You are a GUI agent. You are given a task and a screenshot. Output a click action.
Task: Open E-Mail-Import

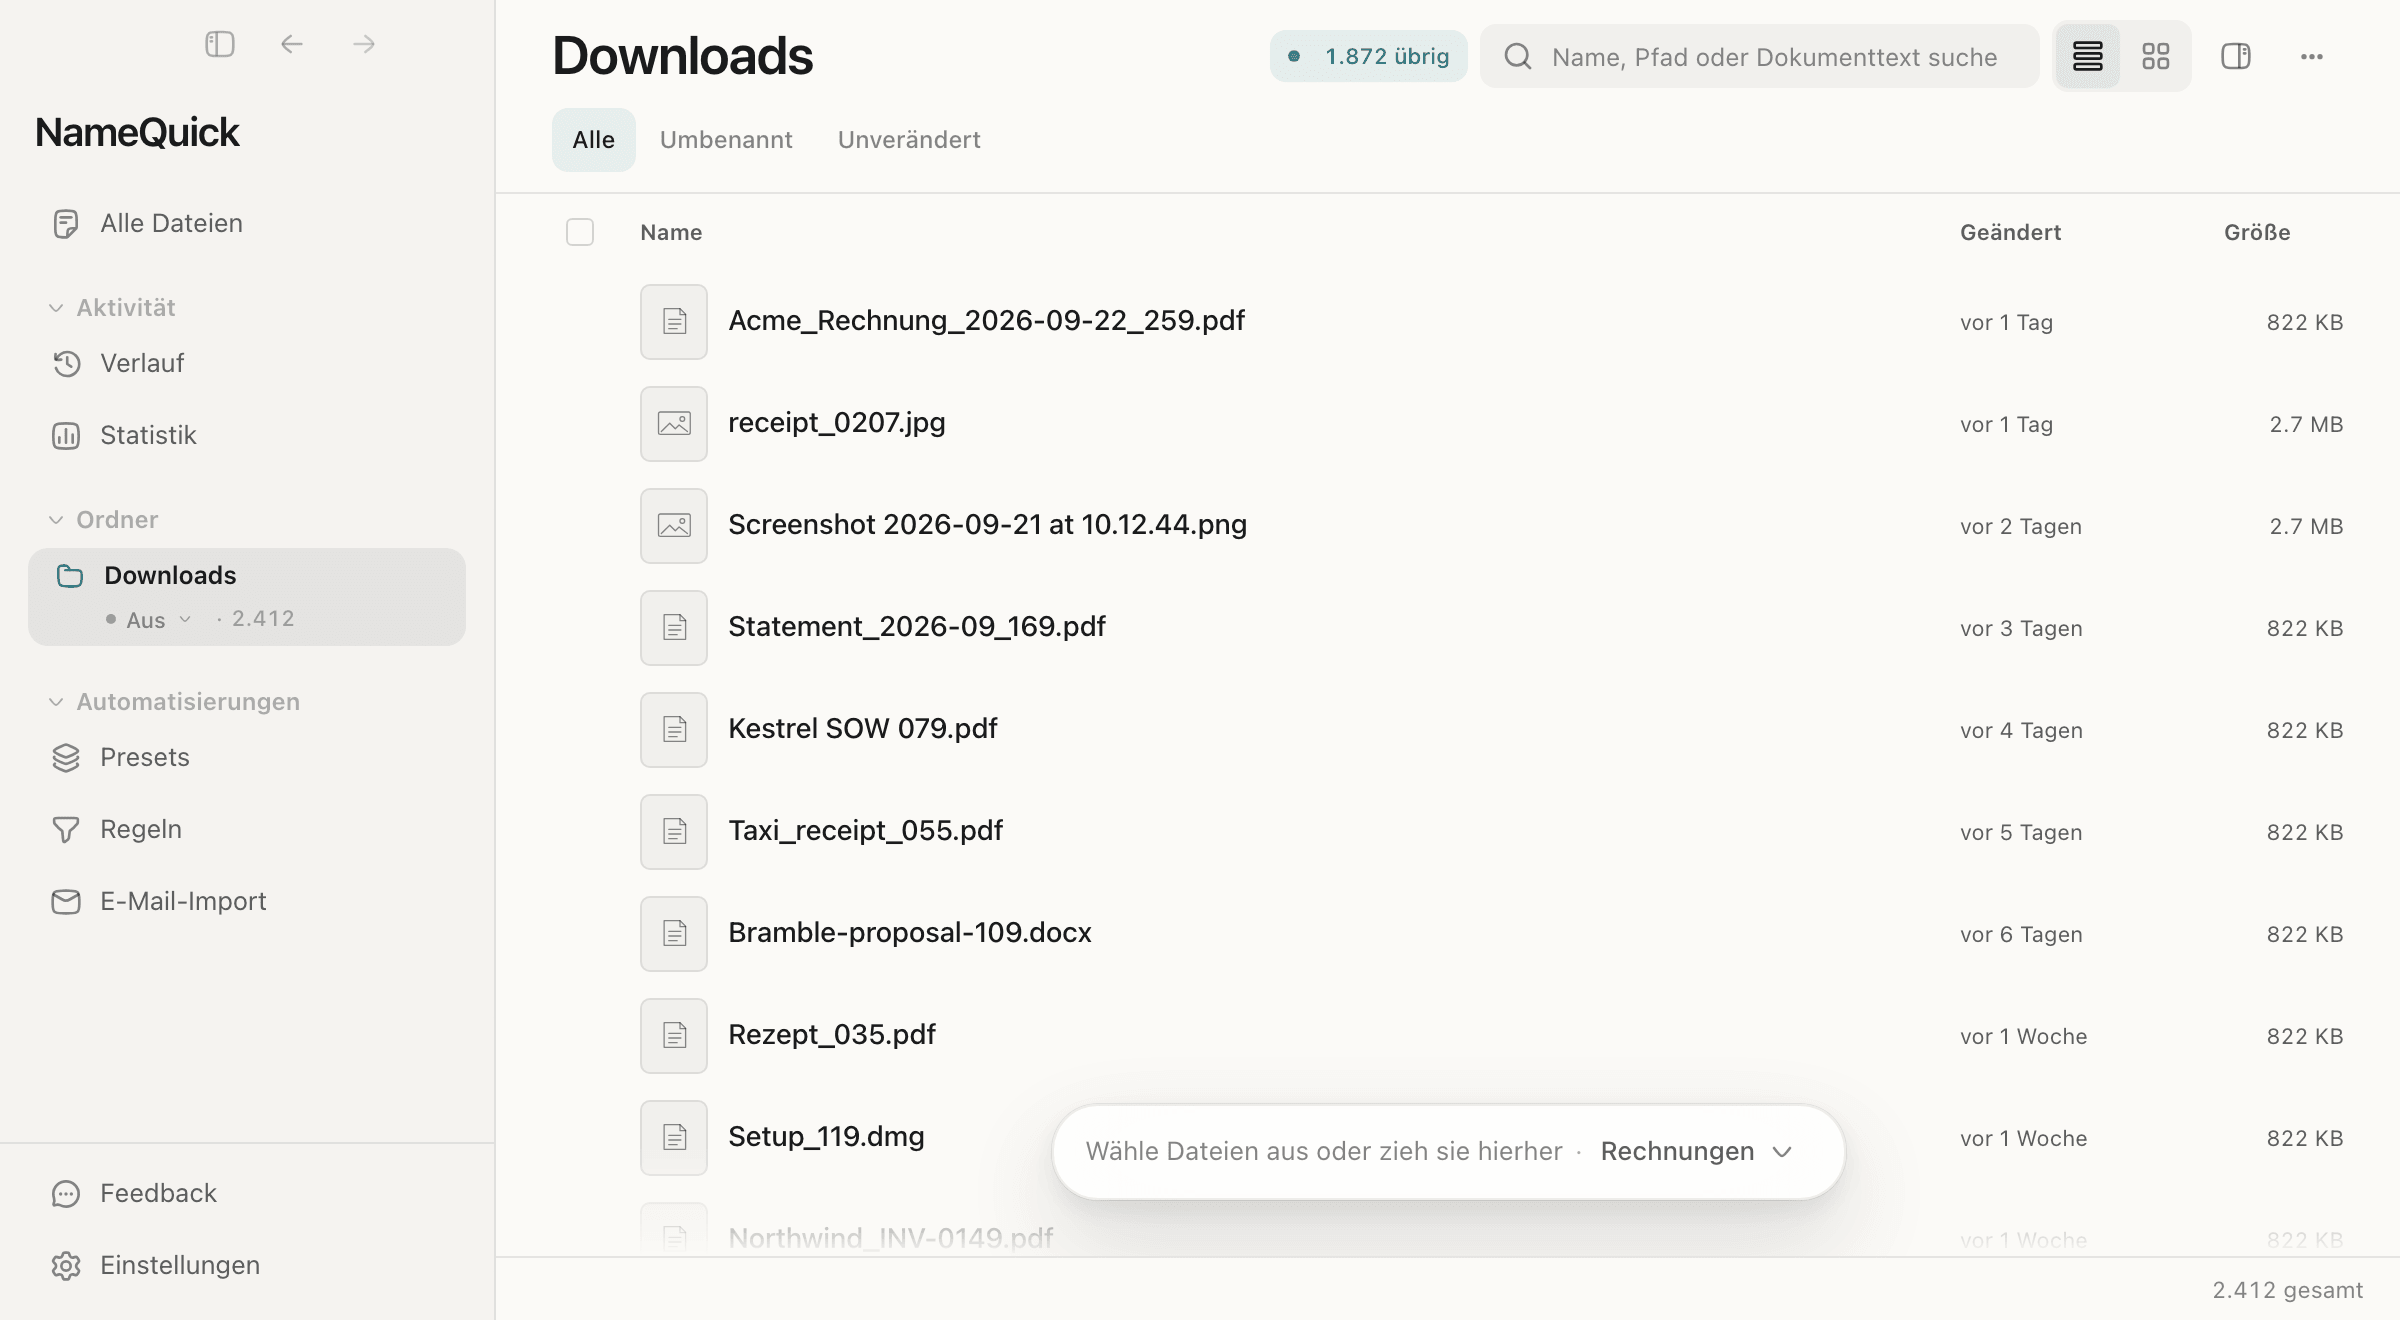[x=247, y=901]
